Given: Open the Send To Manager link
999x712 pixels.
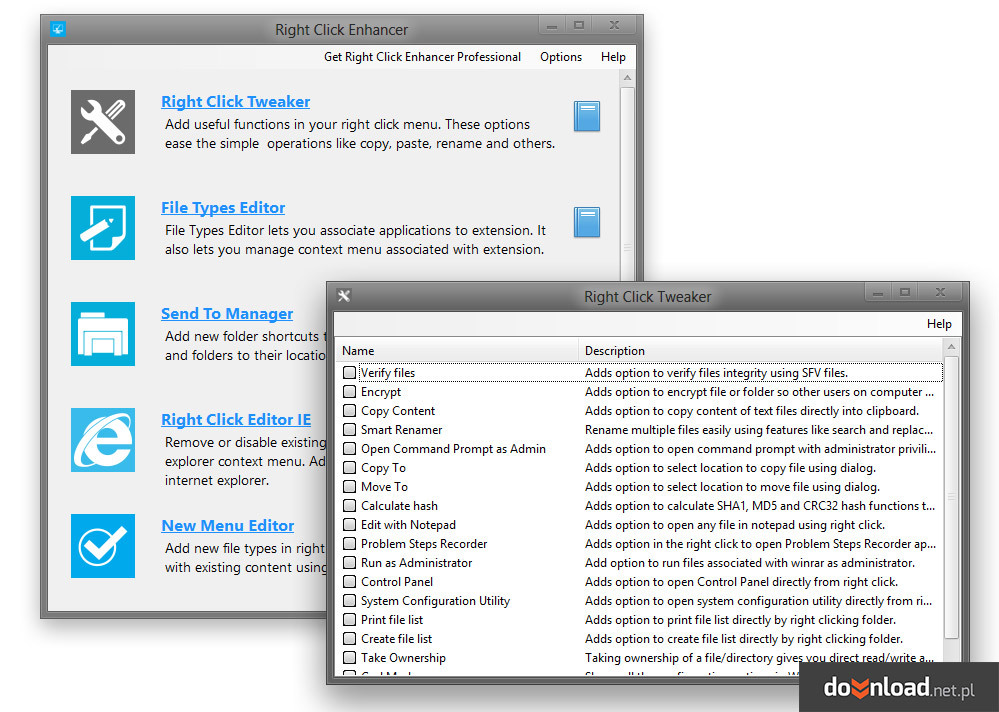Looking at the screenshot, I should click(227, 314).
